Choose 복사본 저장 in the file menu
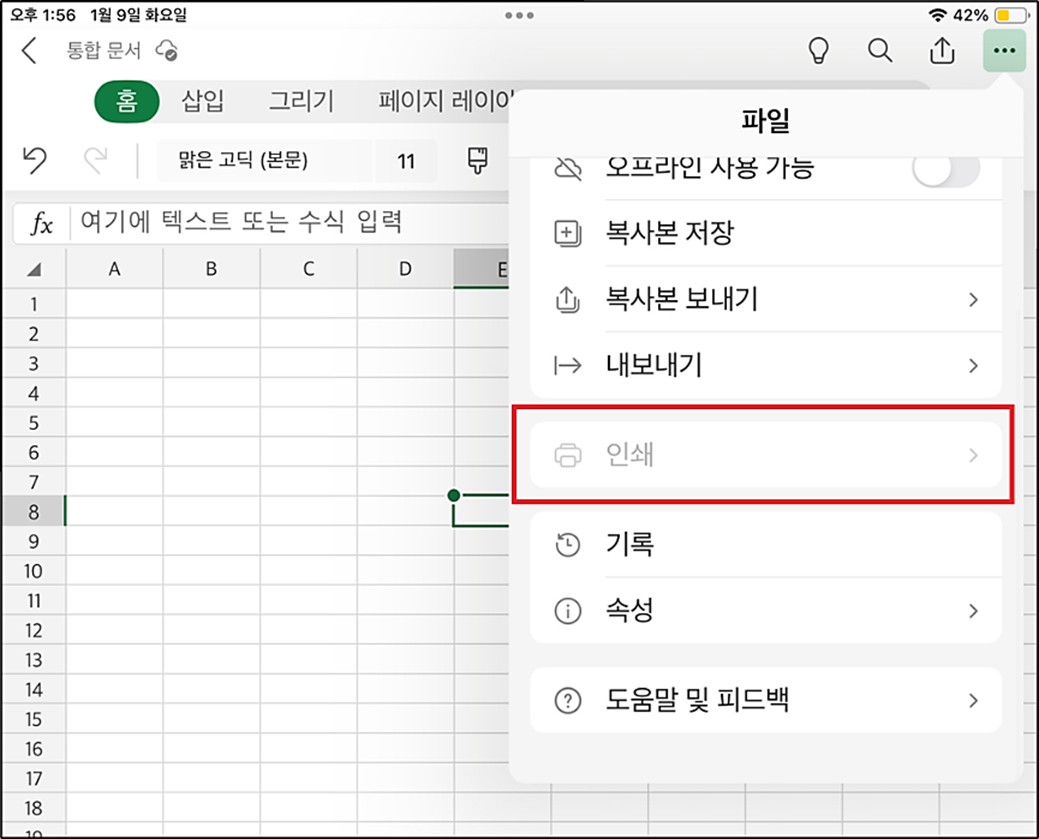This screenshot has height=839, width=1039. (765, 234)
